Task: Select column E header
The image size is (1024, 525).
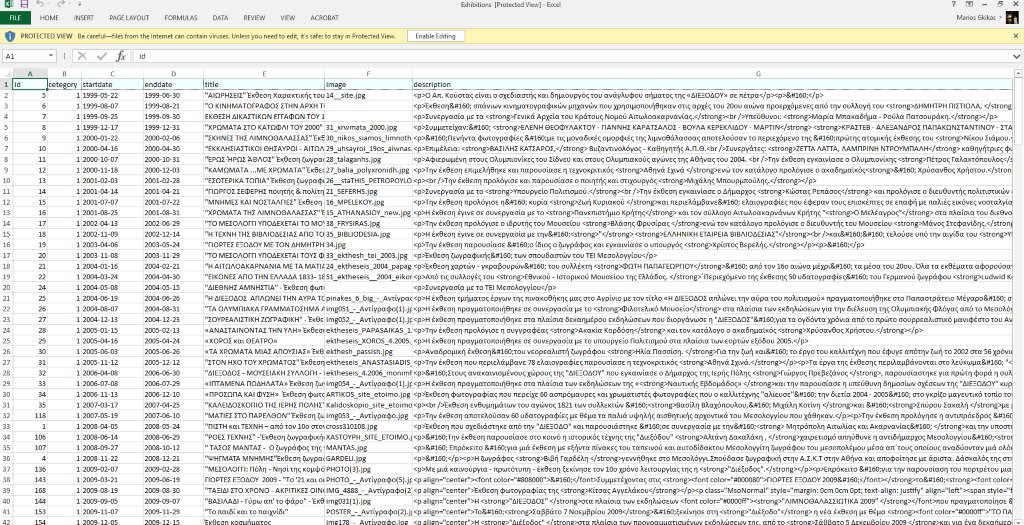Action: (x=263, y=73)
